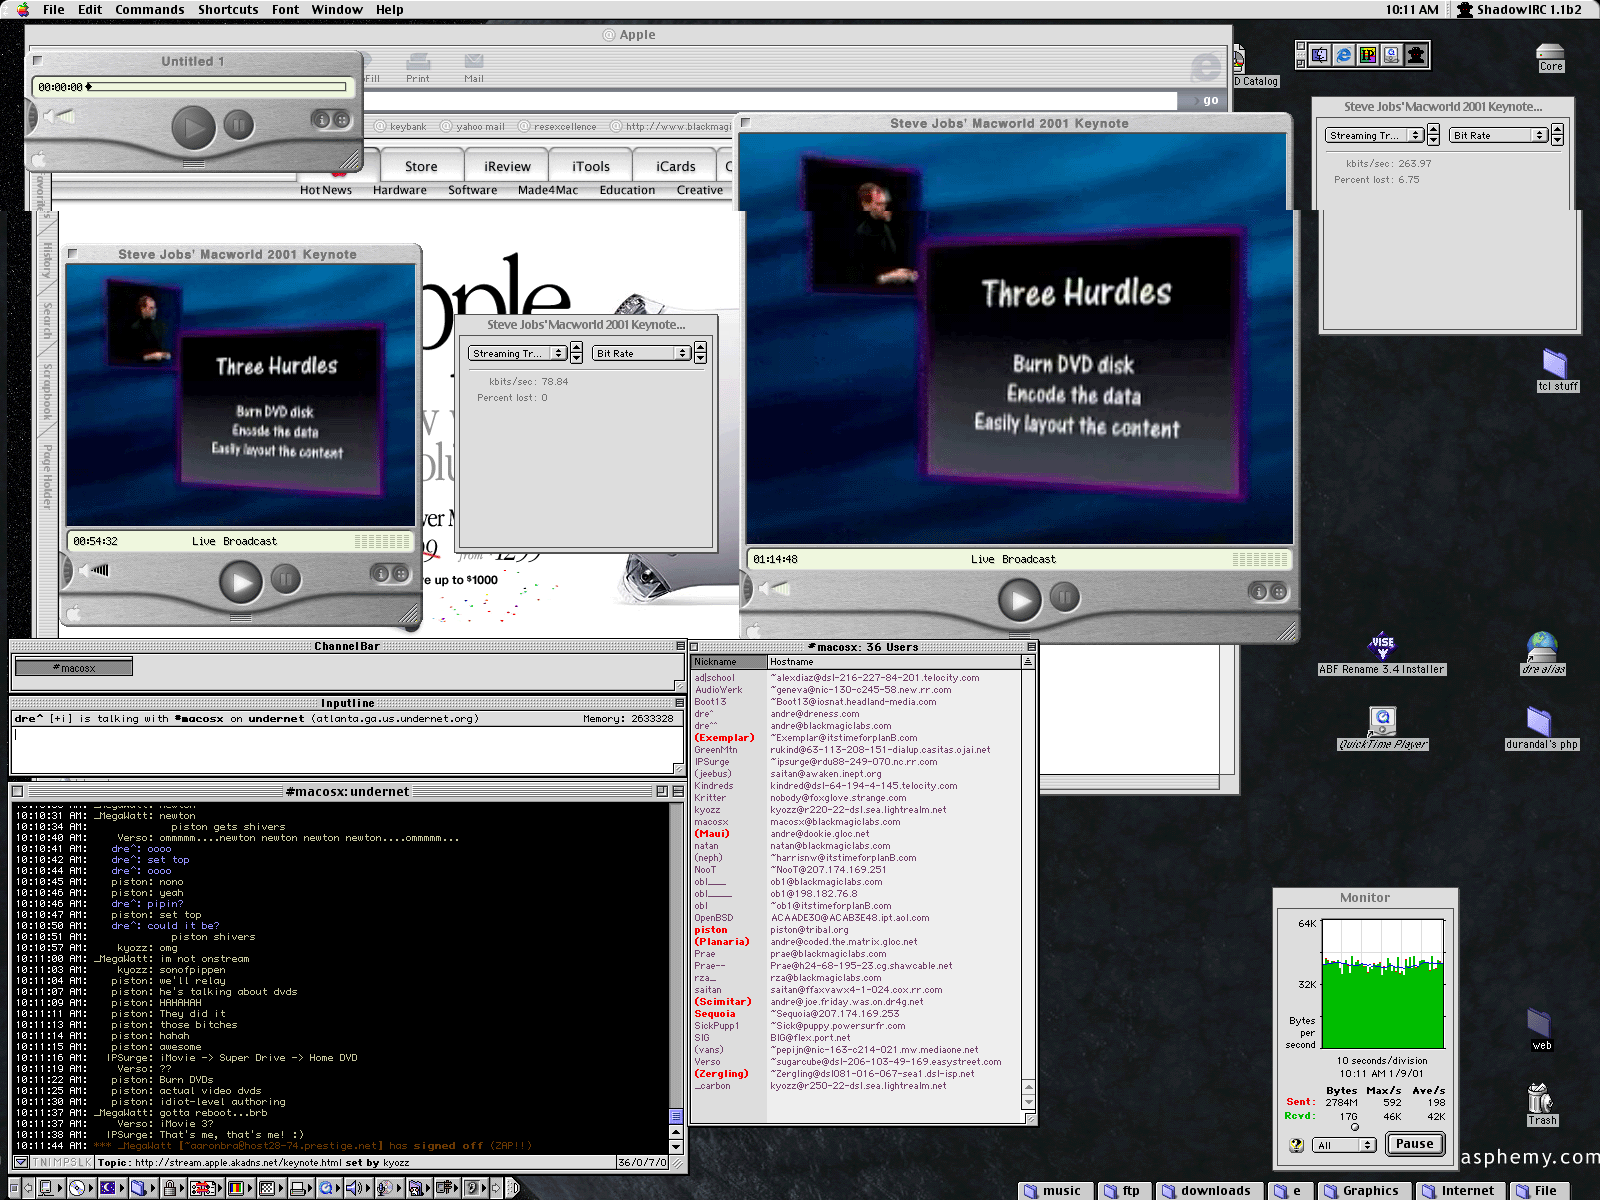Open the Commands menu
Screen dimensions: 1600x1200
point(150,10)
